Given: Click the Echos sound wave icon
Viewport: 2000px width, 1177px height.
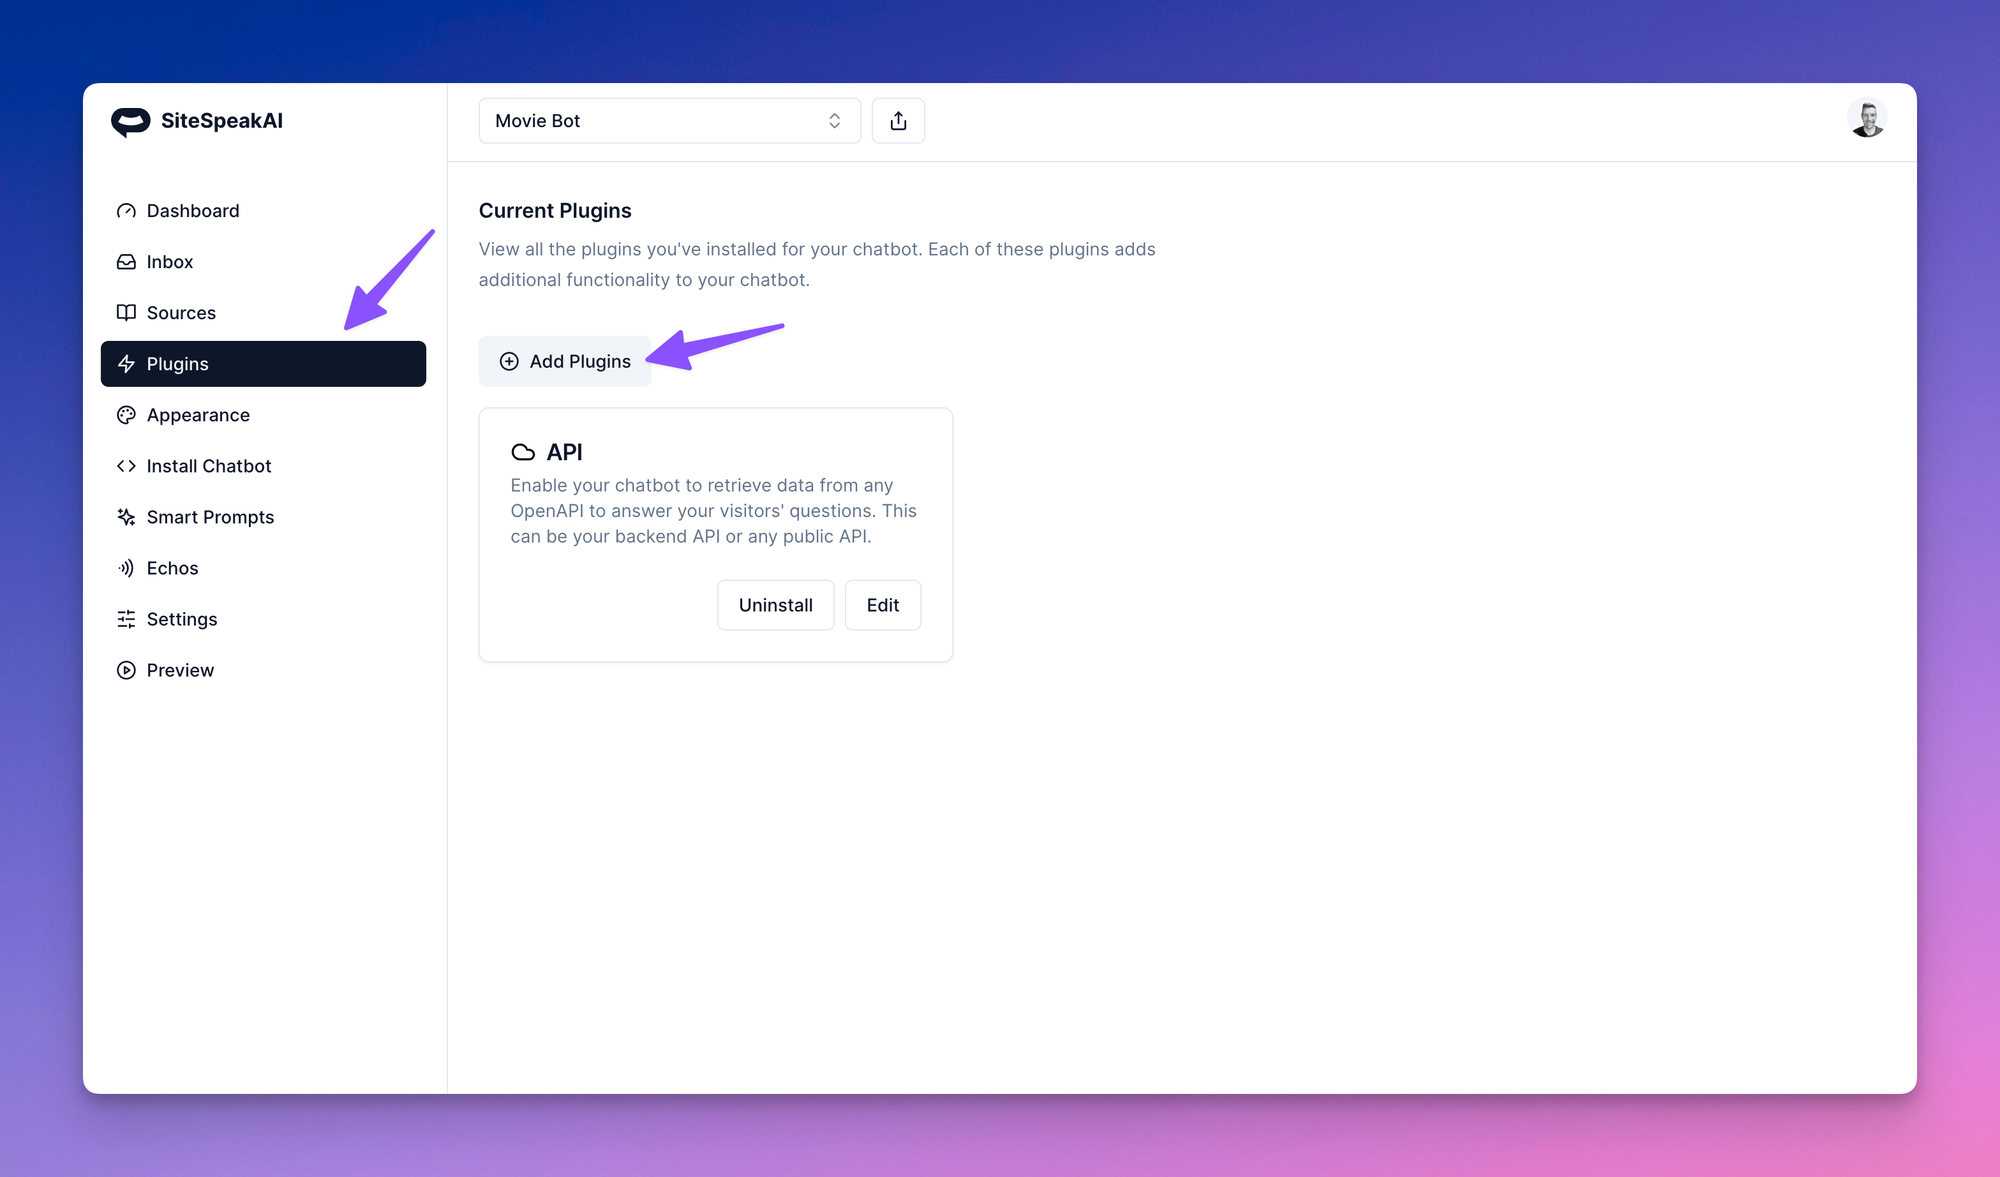Looking at the screenshot, I should tap(126, 568).
